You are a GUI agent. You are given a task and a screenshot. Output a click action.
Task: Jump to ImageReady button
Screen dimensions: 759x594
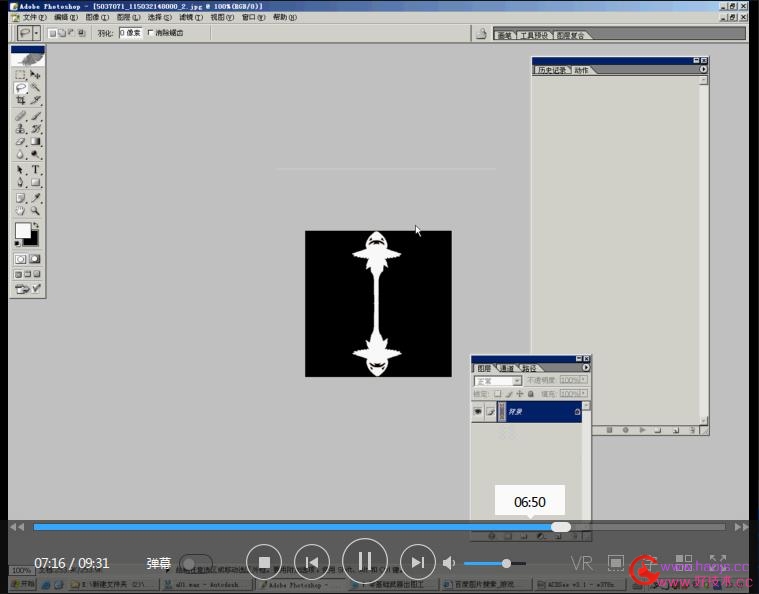click(x=22, y=289)
